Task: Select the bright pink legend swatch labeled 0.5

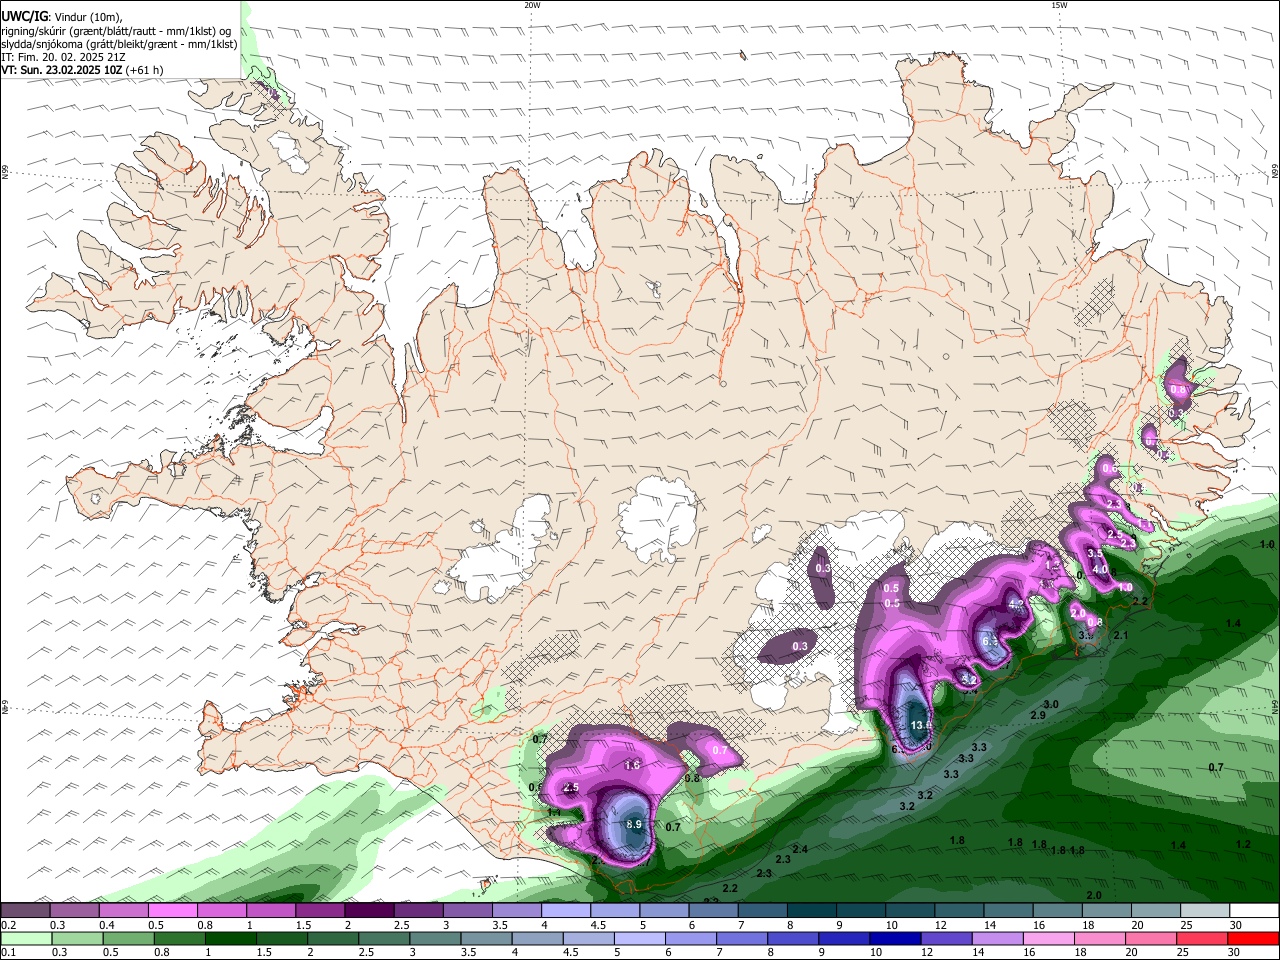Action: tap(172, 910)
